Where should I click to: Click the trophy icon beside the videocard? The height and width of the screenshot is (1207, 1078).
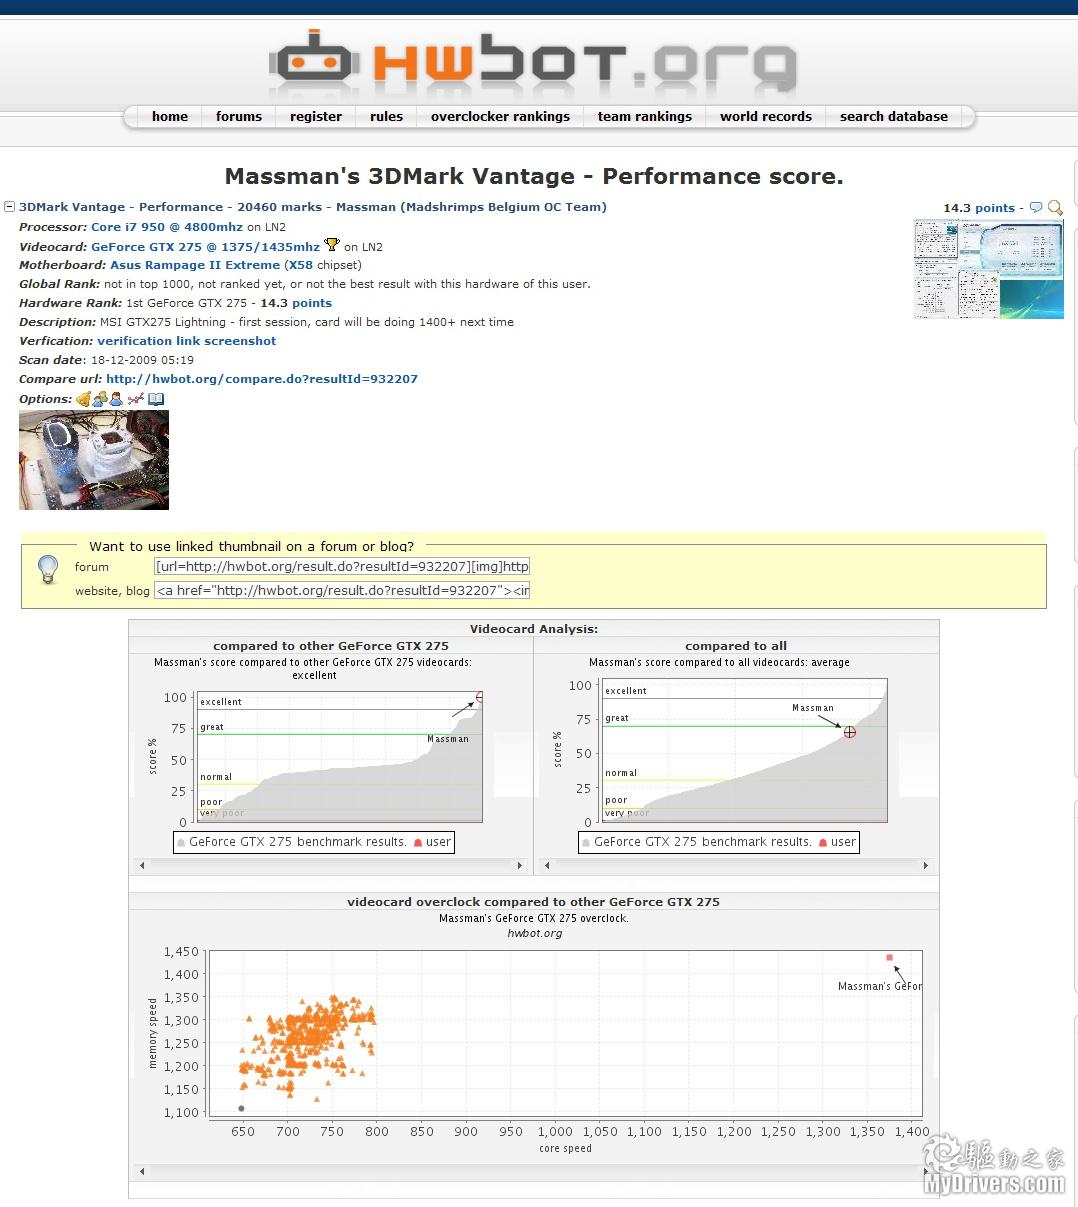pyautogui.click(x=332, y=245)
